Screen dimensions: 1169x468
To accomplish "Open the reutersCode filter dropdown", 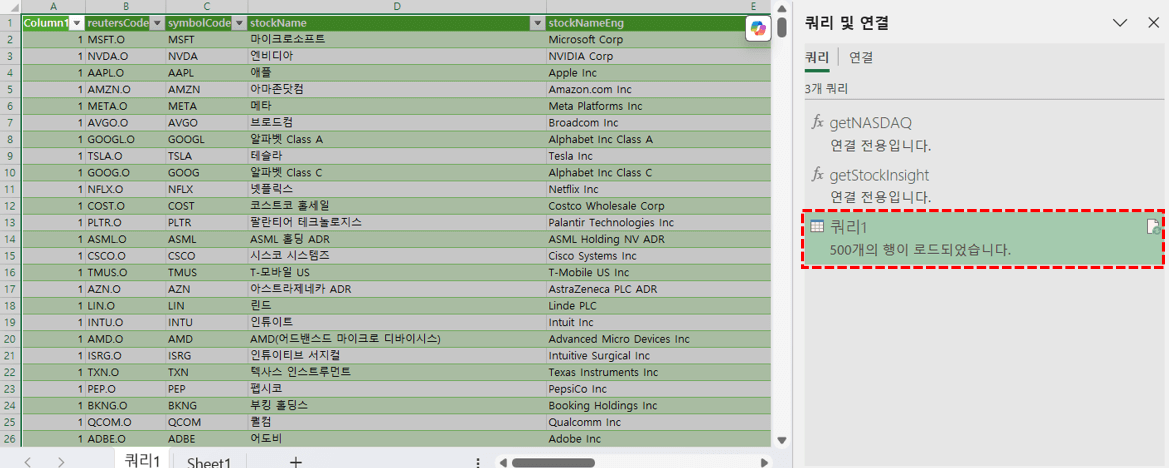I will click(156, 23).
